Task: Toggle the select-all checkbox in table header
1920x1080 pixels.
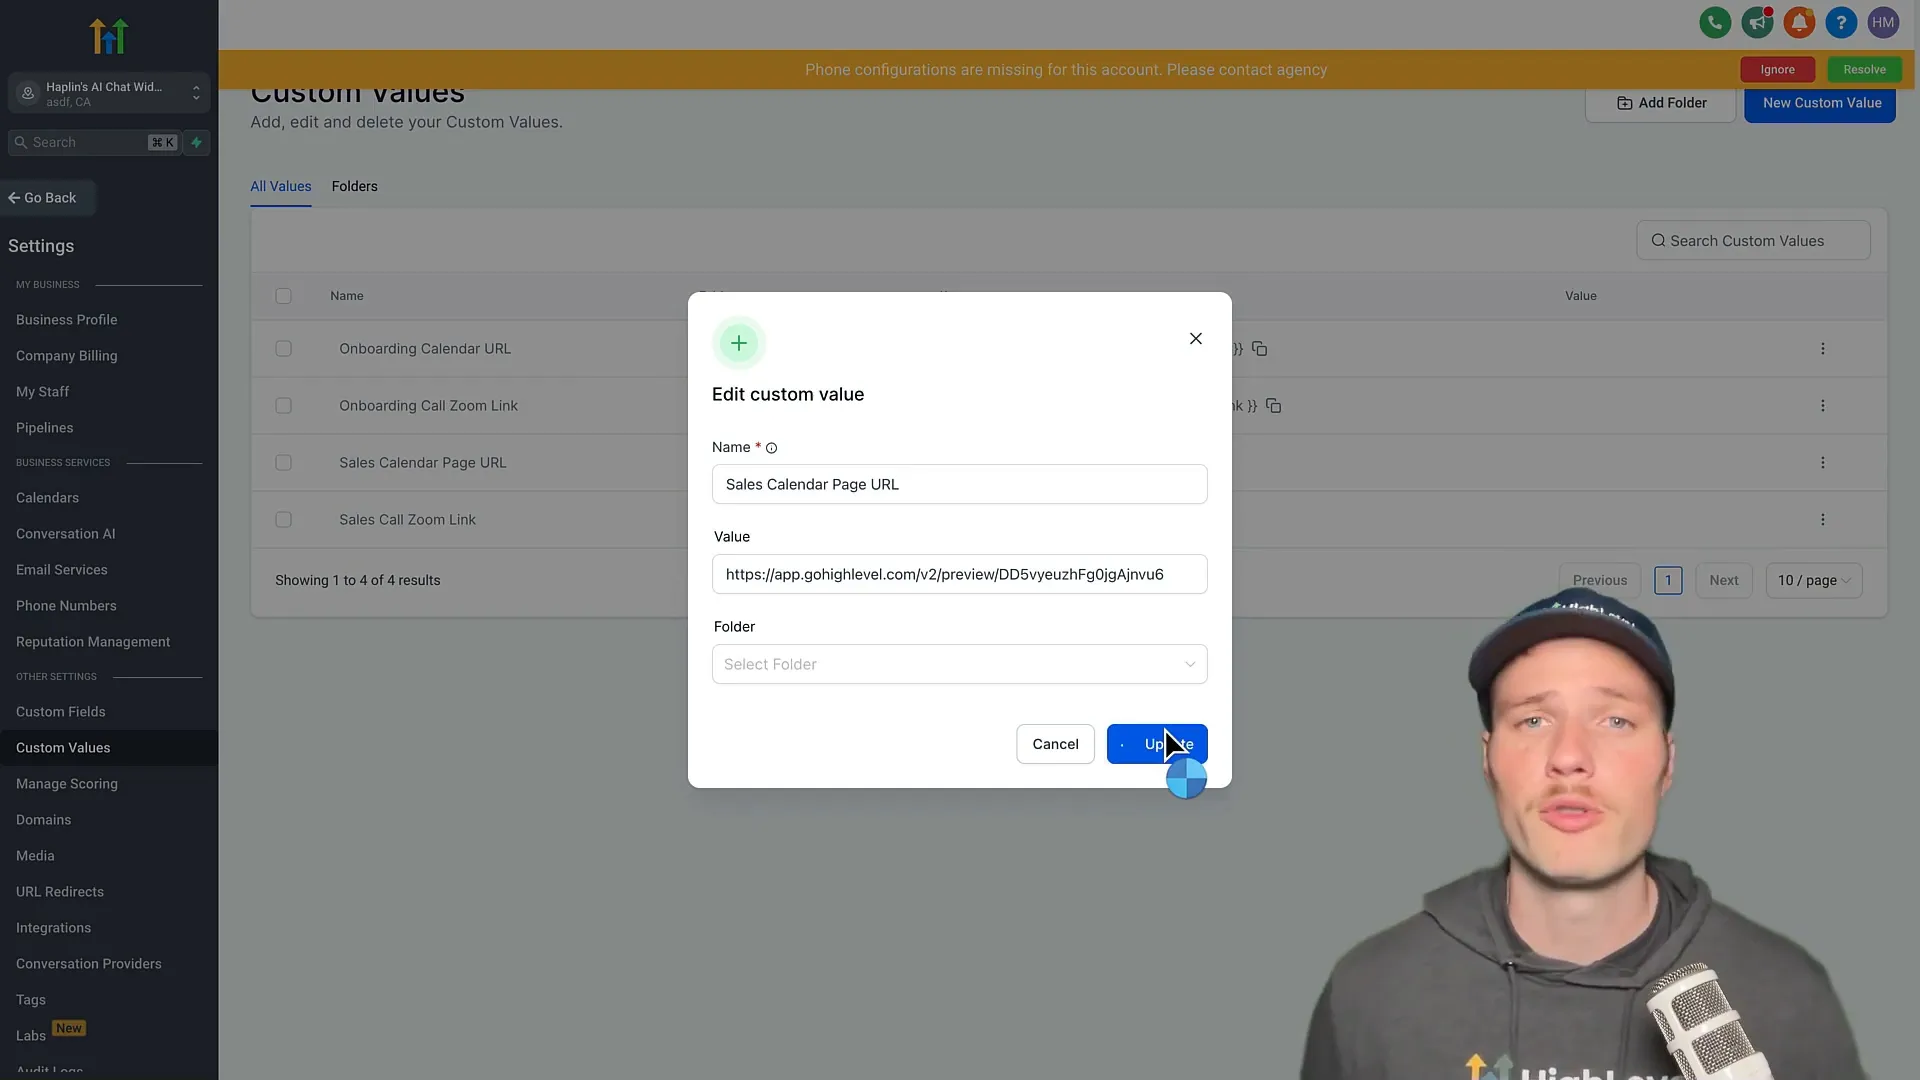Action: pos(284,296)
